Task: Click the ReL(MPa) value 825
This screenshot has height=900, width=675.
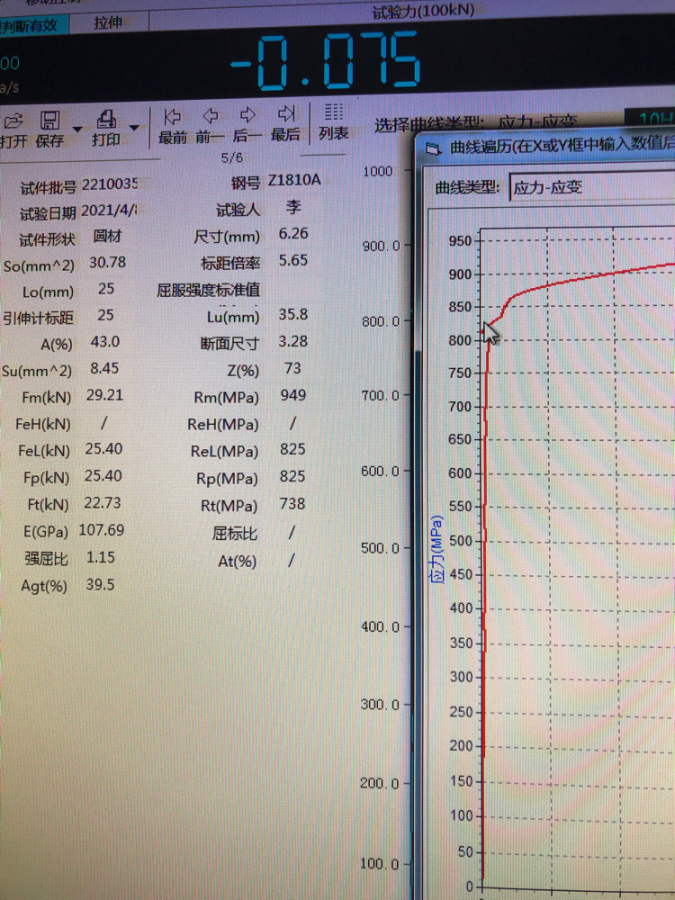Action: [x=293, y=449]
